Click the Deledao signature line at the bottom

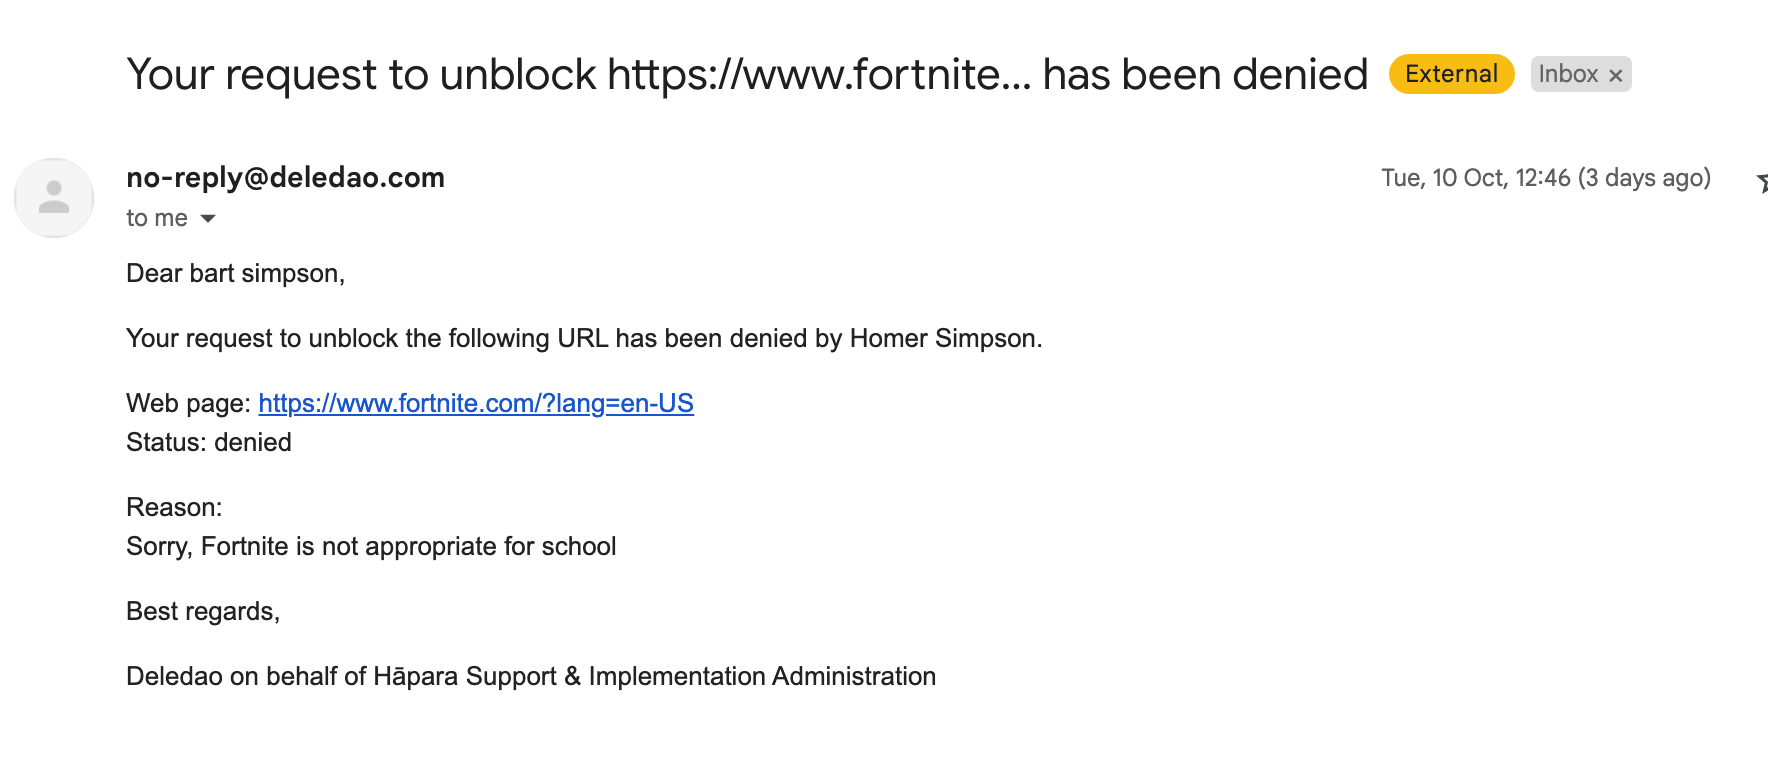pos(531,676)
